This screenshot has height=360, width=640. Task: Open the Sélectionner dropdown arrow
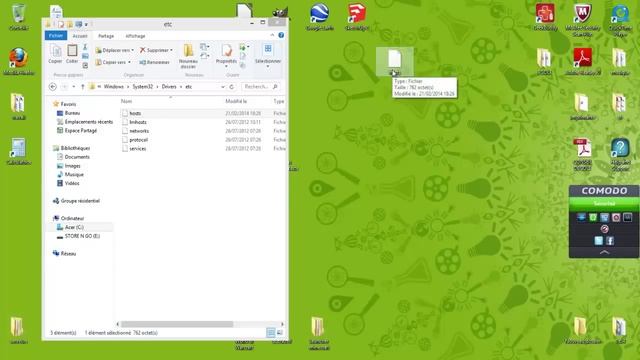coord(268,67)
